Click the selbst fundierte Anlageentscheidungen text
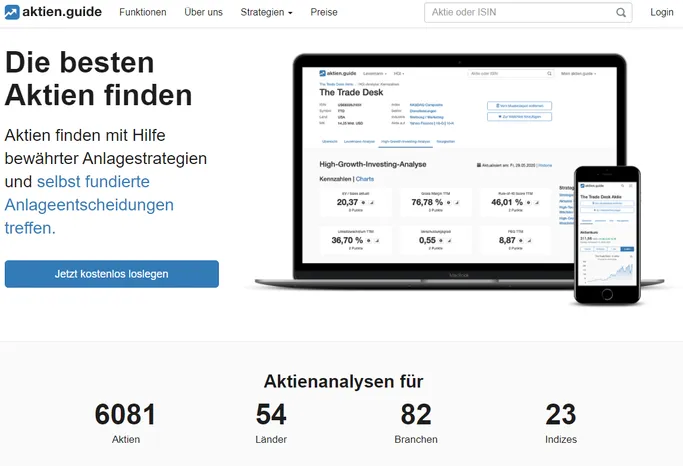 coord(89,205)
